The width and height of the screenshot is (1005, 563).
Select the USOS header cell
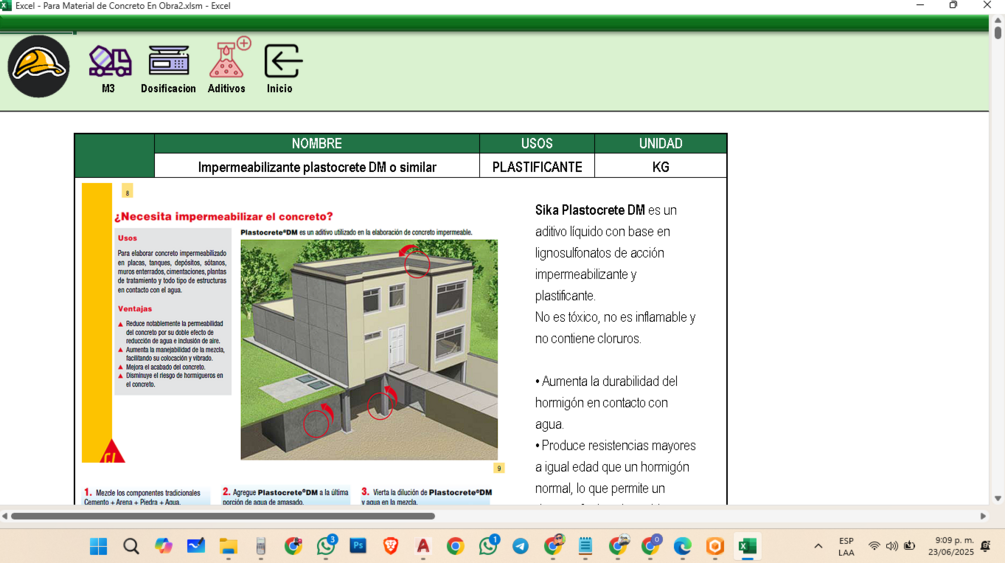click(x=536, y=144)
